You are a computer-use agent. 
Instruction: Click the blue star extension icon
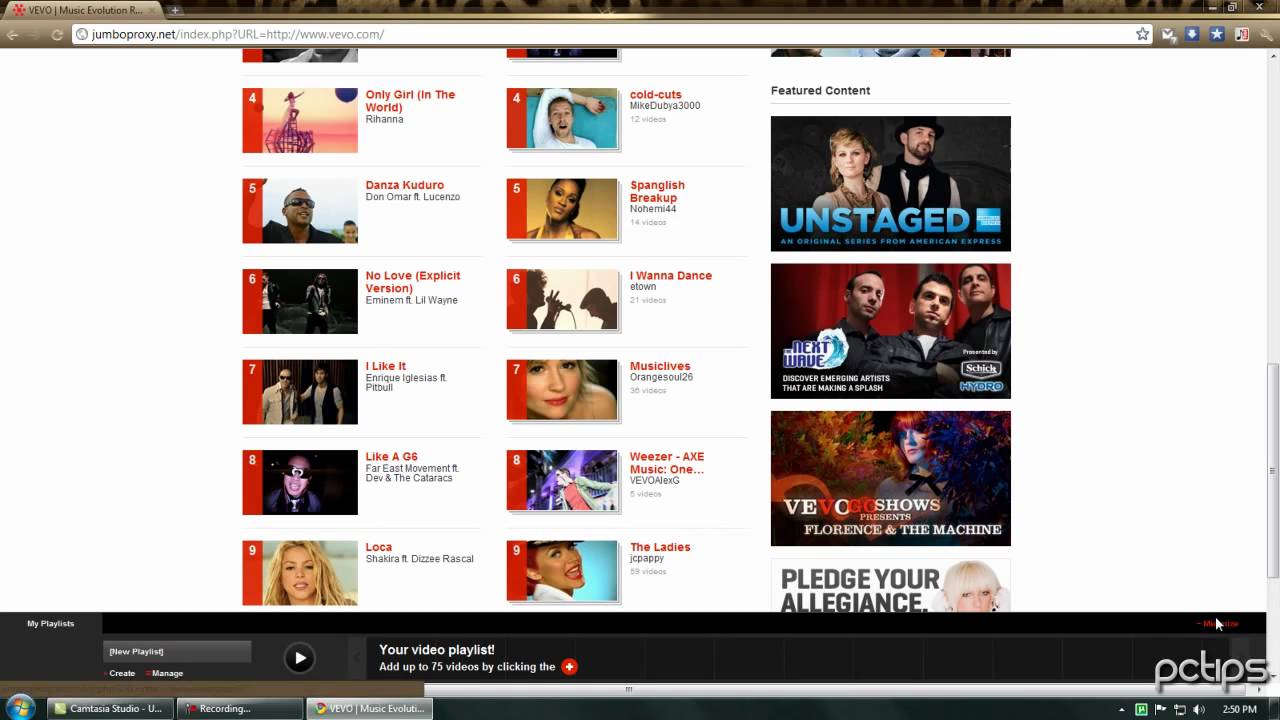(1217, 34)
